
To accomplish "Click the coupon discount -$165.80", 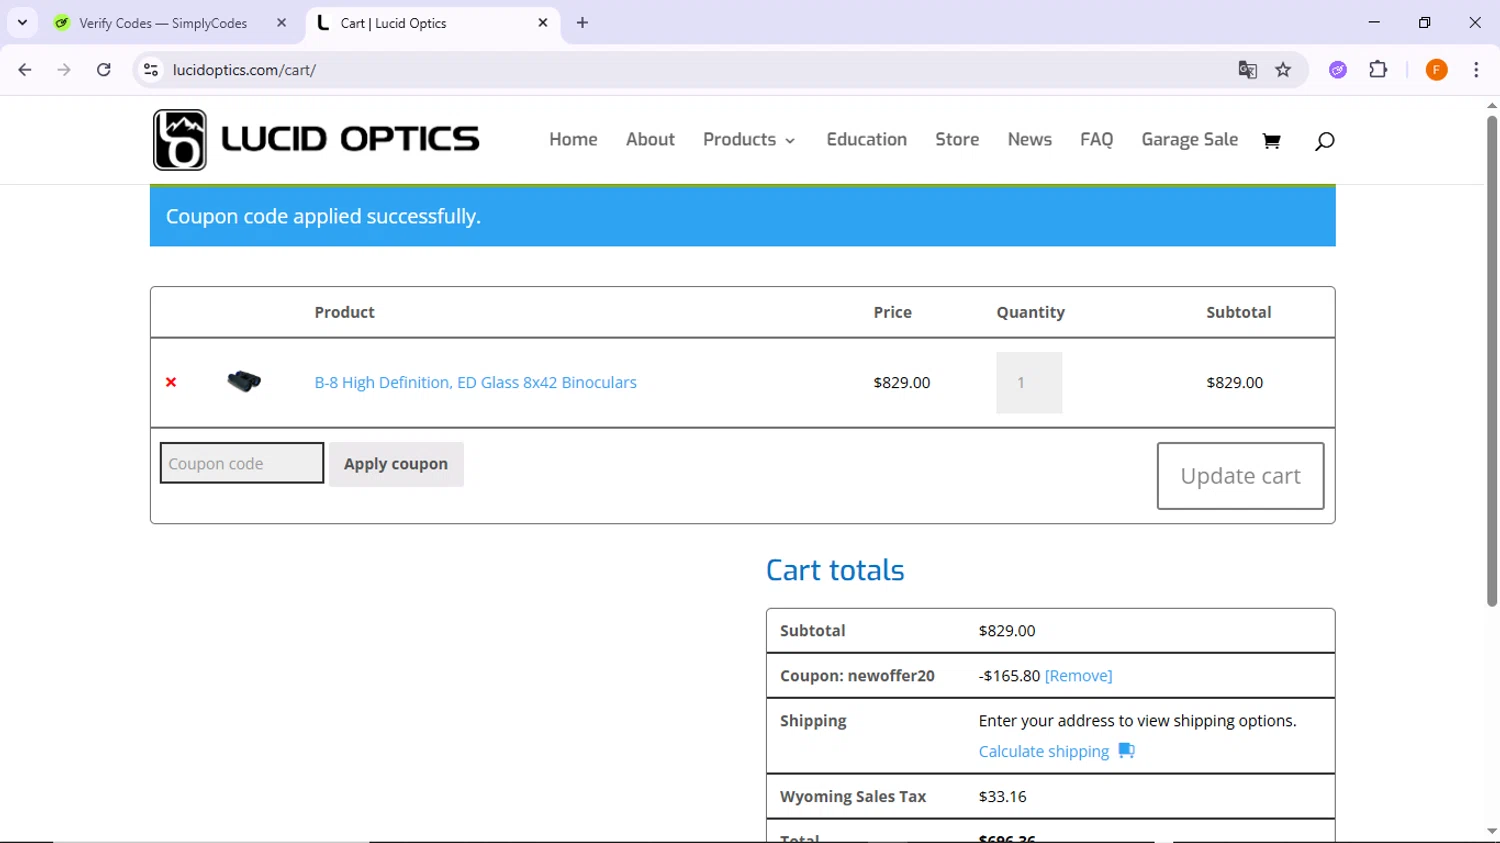I will coord(1009,676).
